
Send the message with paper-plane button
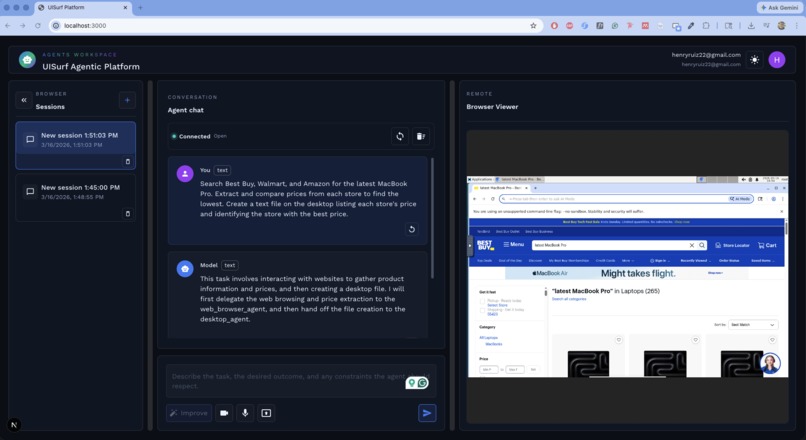point(427,413)
